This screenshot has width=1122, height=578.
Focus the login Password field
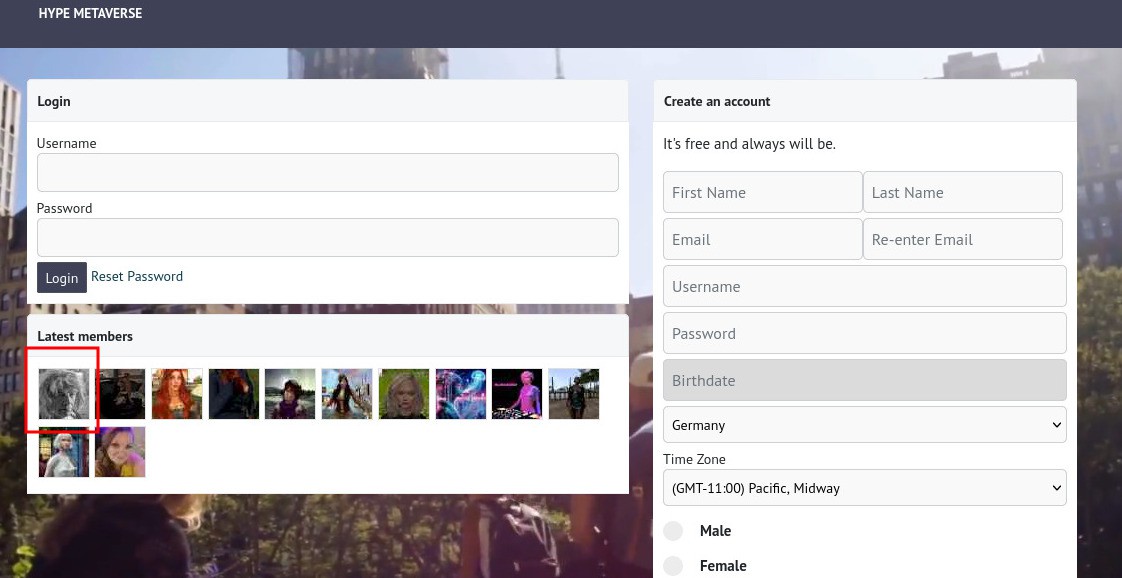[327, 237]
